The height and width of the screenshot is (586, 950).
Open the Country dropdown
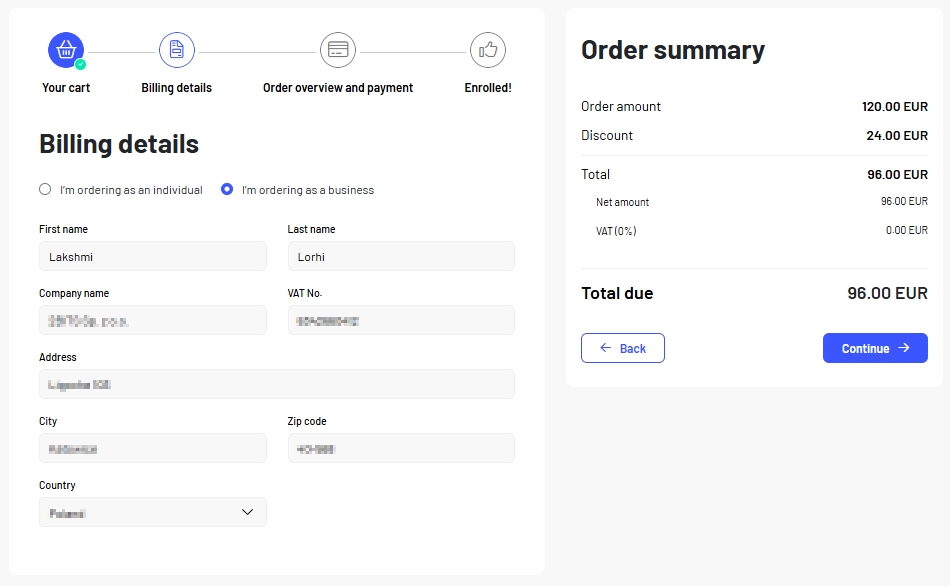(153, 512)
